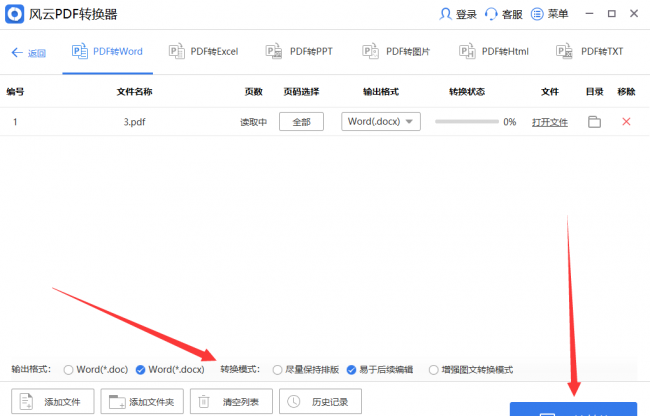
Task: Open output folder icon for 3.pdf
Action: (594, 122)
